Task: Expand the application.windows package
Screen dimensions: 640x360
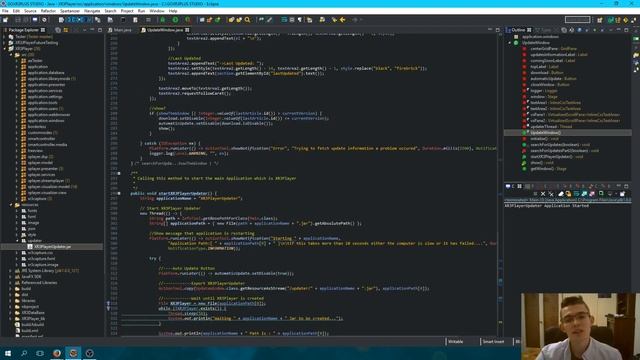Action: (17, 121)
